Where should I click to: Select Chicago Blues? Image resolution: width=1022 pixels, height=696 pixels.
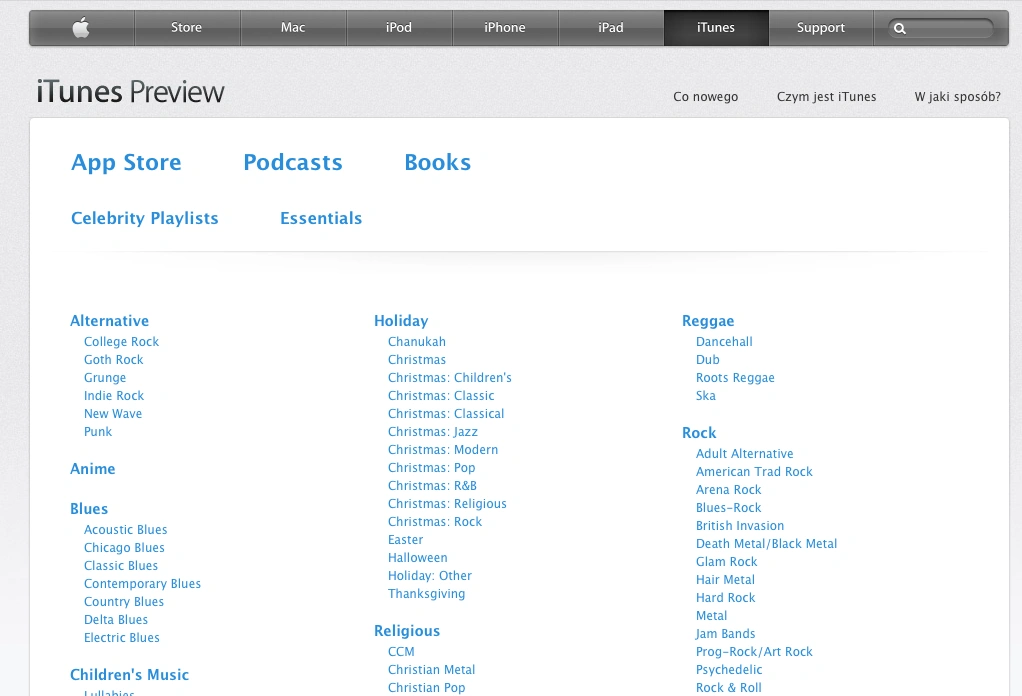[x=124, y=548]
